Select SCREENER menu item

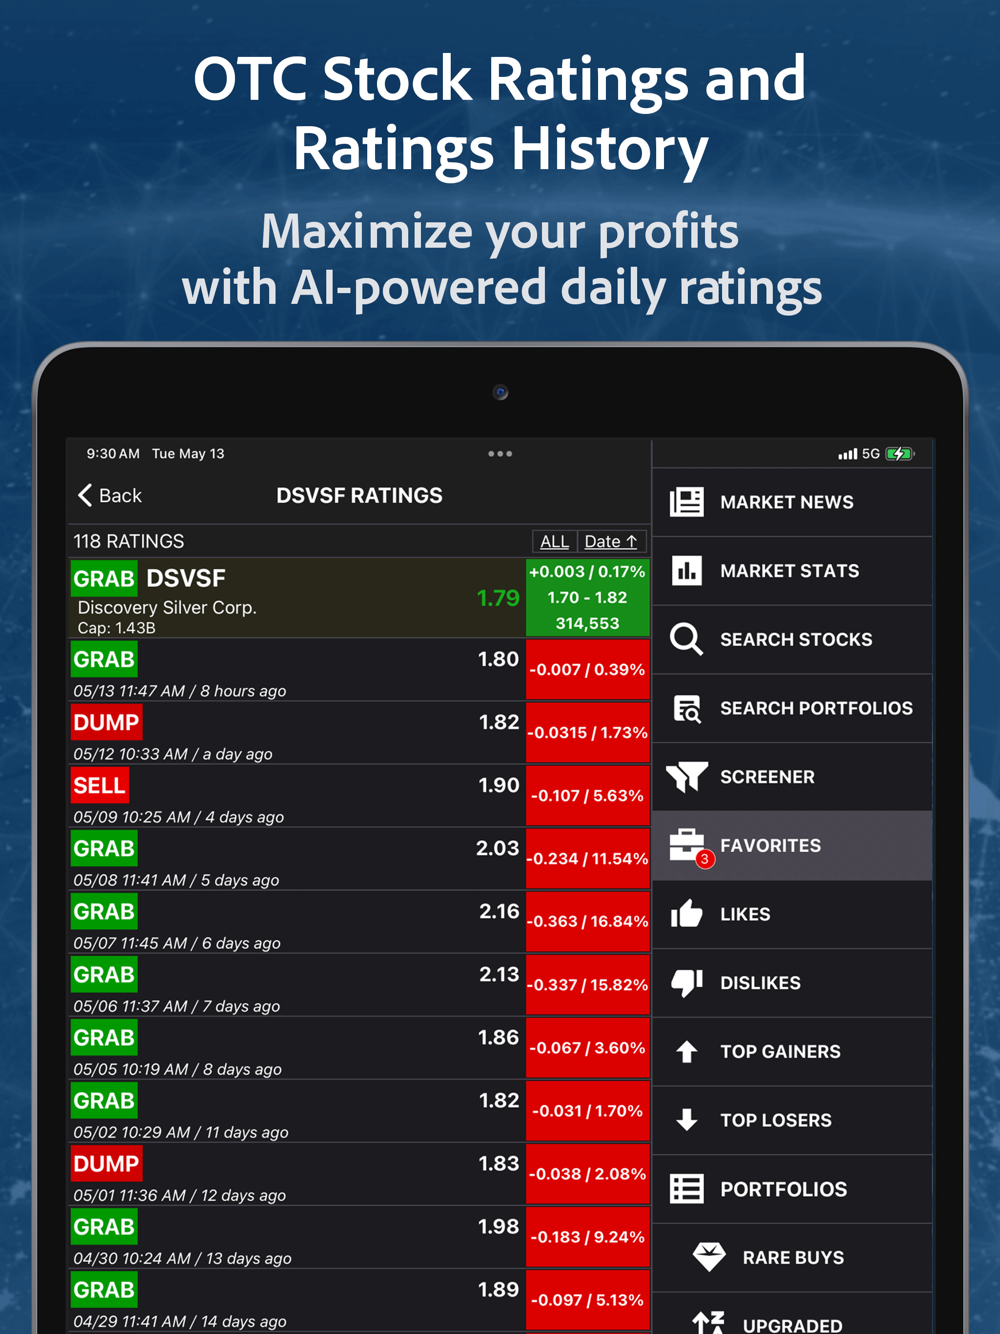tap(792, 777)
